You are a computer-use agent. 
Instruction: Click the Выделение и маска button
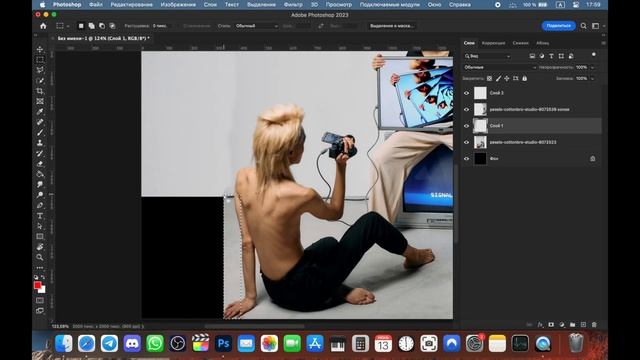[x=392, y=26]
